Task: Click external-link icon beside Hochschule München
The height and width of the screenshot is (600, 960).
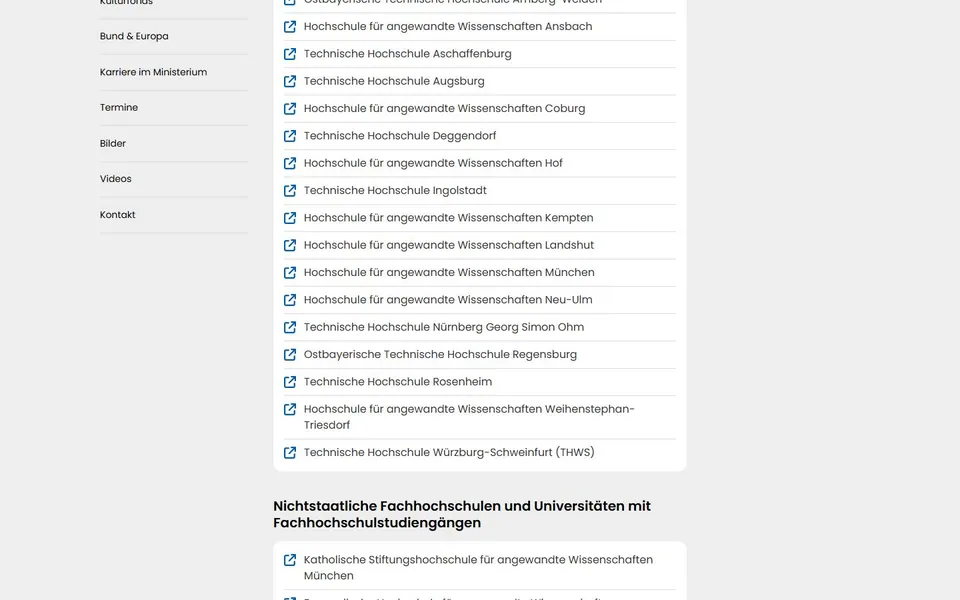Action: pos(290,272)
